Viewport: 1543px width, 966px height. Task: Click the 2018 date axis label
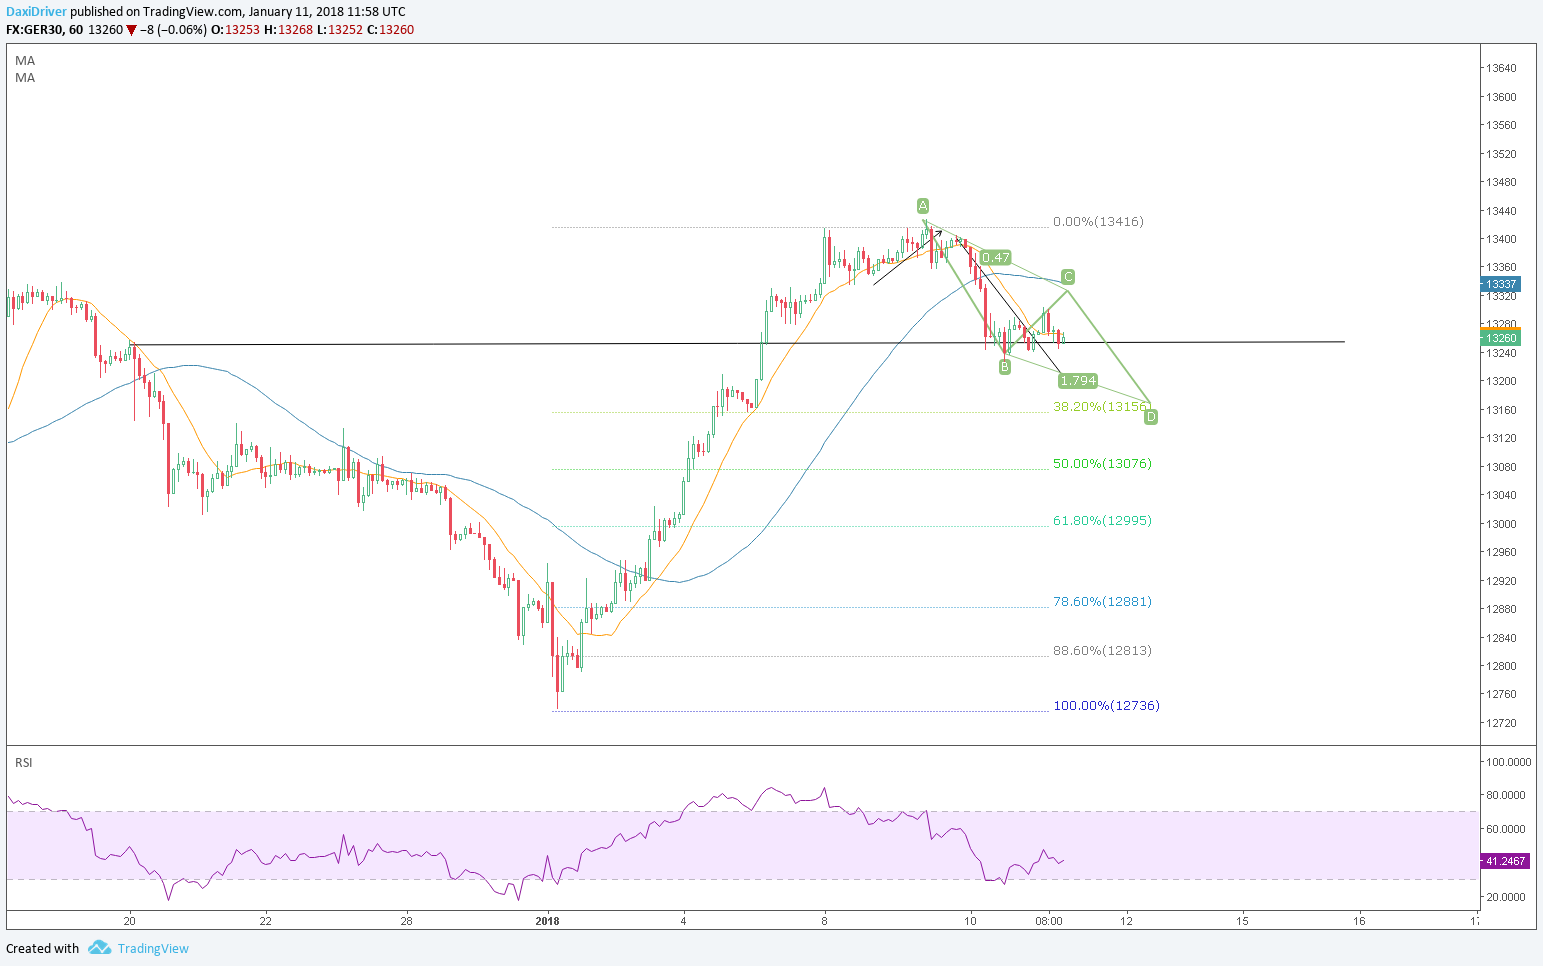pos(547,921)
